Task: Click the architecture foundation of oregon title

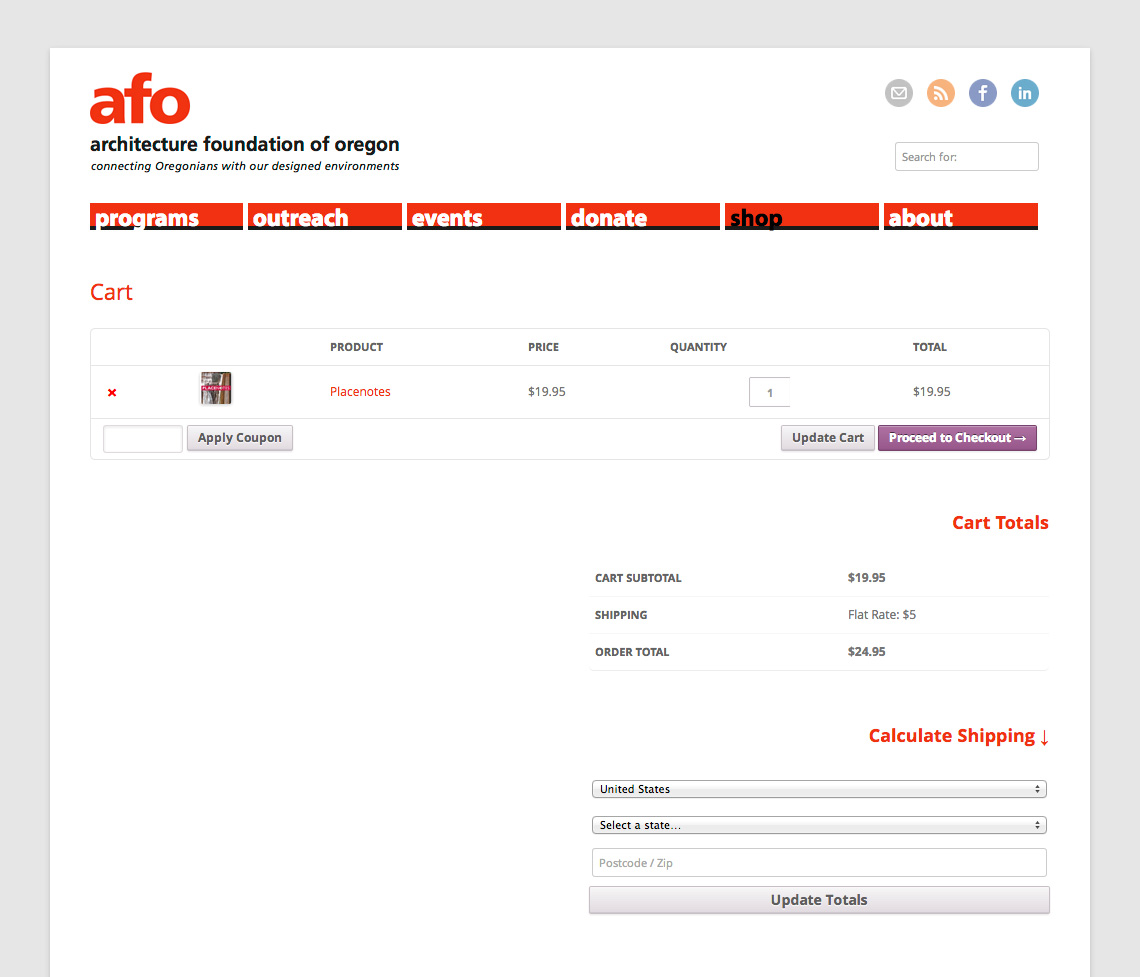Action: (244, 144)
